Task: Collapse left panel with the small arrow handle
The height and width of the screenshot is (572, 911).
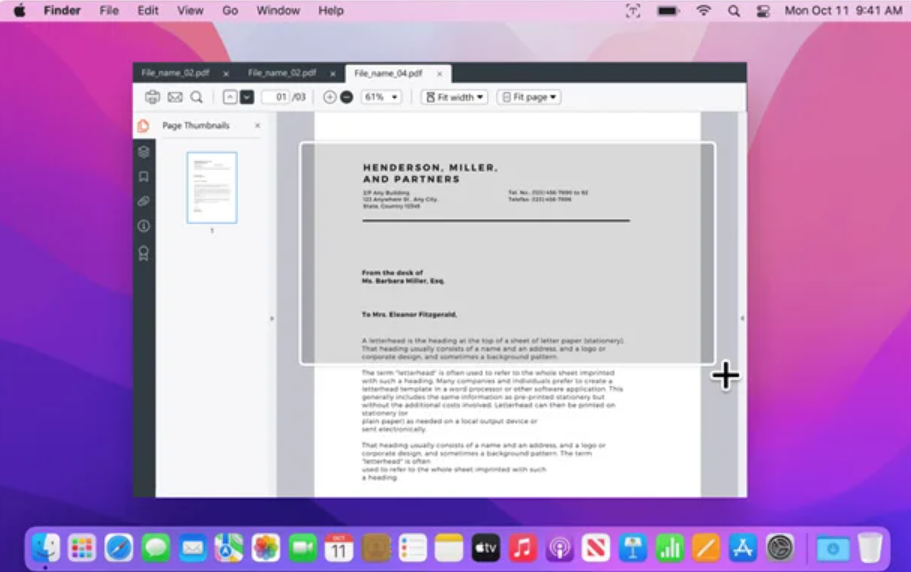Action: 272,318
